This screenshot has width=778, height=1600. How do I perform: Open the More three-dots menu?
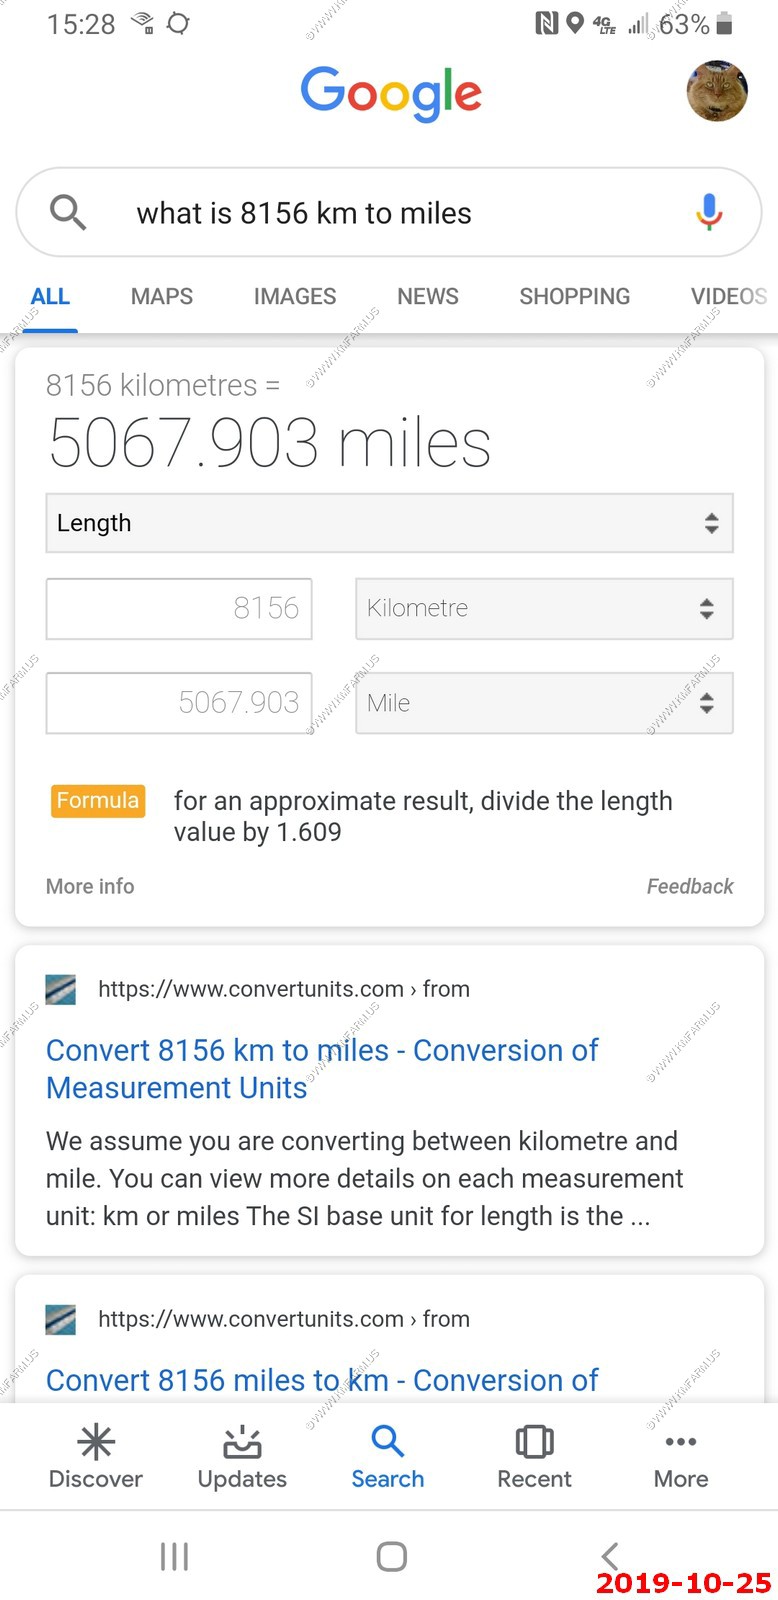click(681, 1441)
